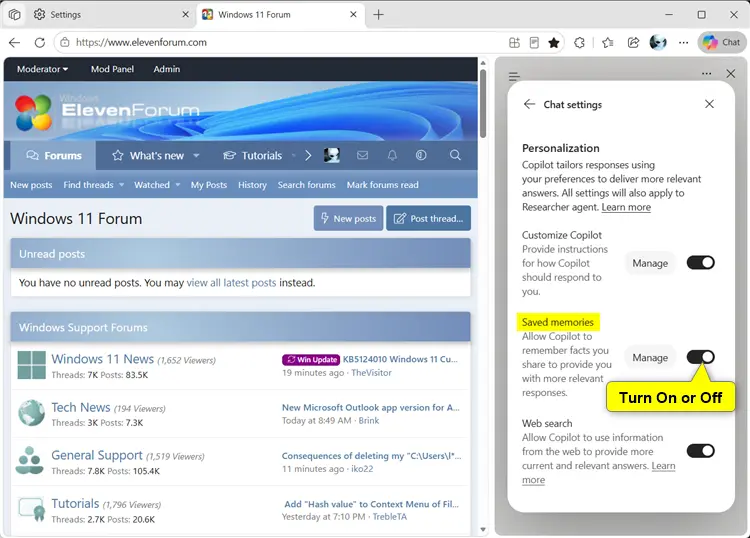Open the site information lock icon
Image resolution: width=750 pixels, height=538 pixels.
64,43
